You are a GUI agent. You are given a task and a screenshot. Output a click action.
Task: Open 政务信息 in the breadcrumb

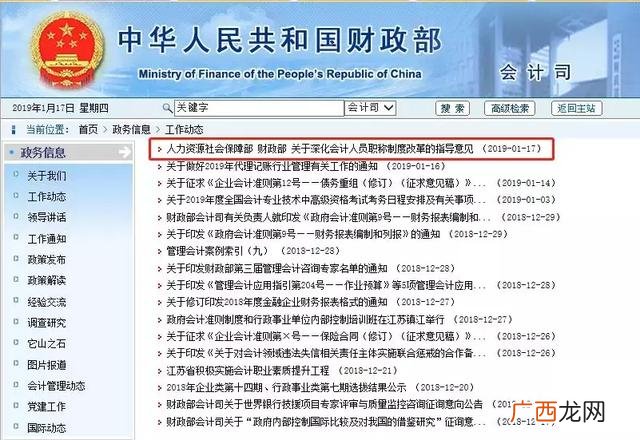[x=131, y=130]
